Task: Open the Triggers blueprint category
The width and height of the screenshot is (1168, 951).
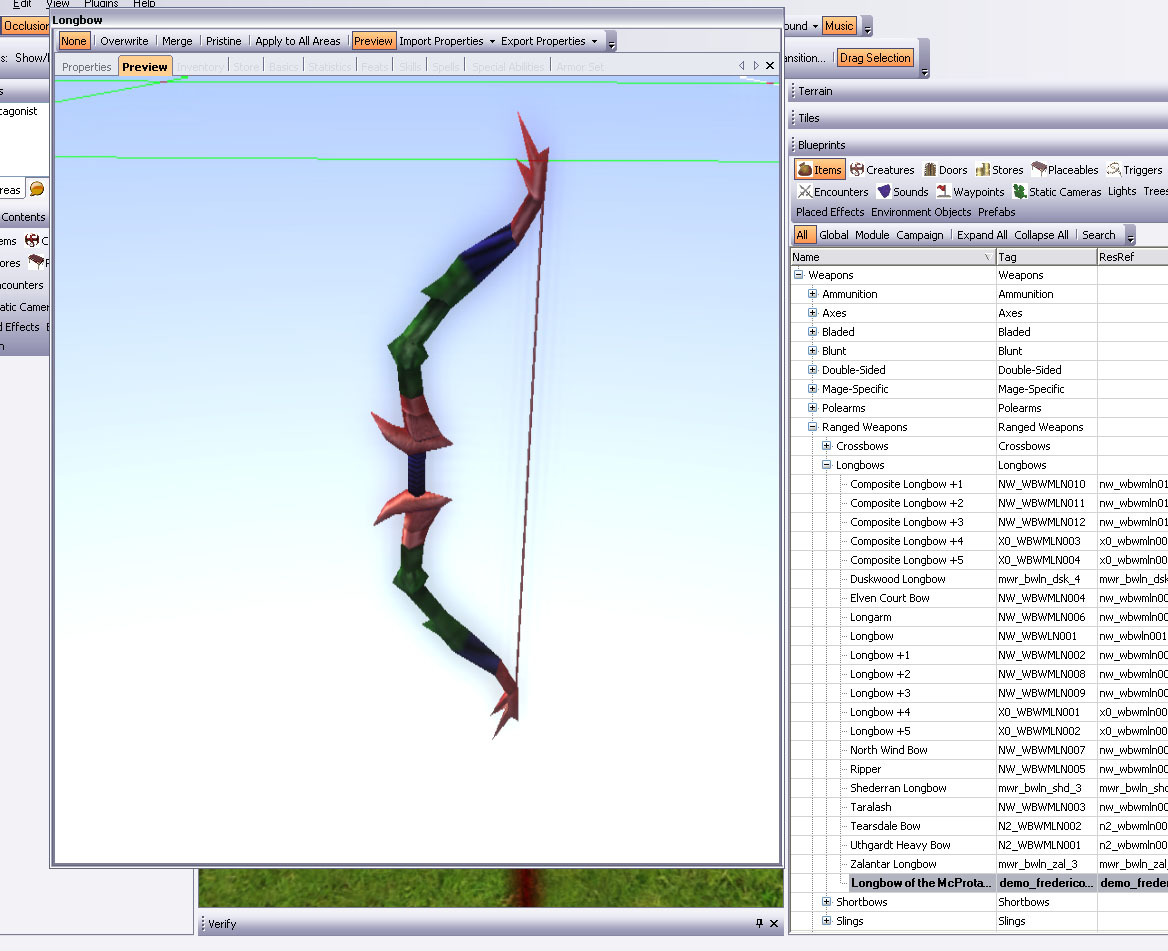Action: [1134, 170]
